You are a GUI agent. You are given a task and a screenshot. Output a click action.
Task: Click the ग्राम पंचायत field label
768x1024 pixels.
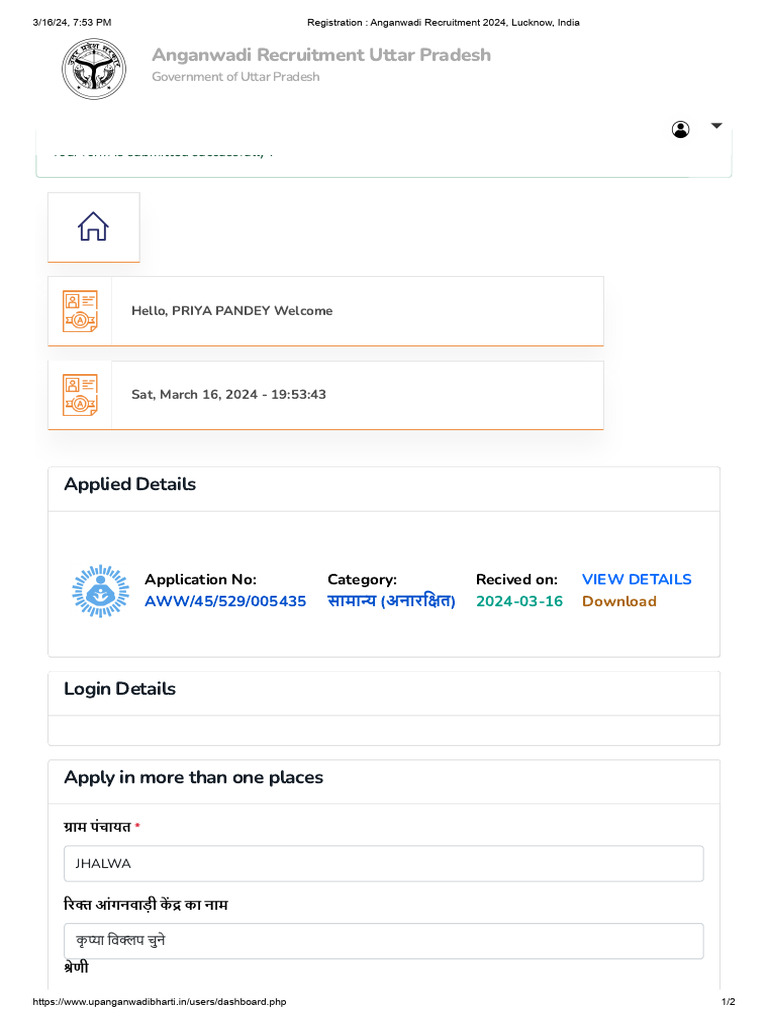point(97,827)
